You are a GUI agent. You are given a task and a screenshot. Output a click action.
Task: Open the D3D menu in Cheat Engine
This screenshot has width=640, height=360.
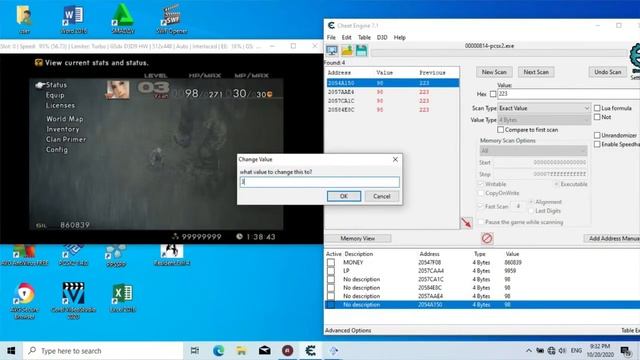coord(382,37)
